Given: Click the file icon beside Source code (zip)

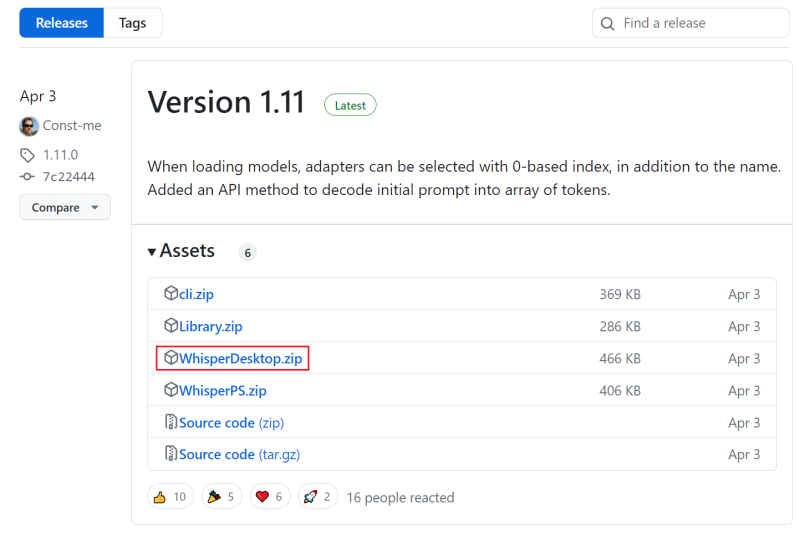Looking at the screenshot, I should 170,422.
